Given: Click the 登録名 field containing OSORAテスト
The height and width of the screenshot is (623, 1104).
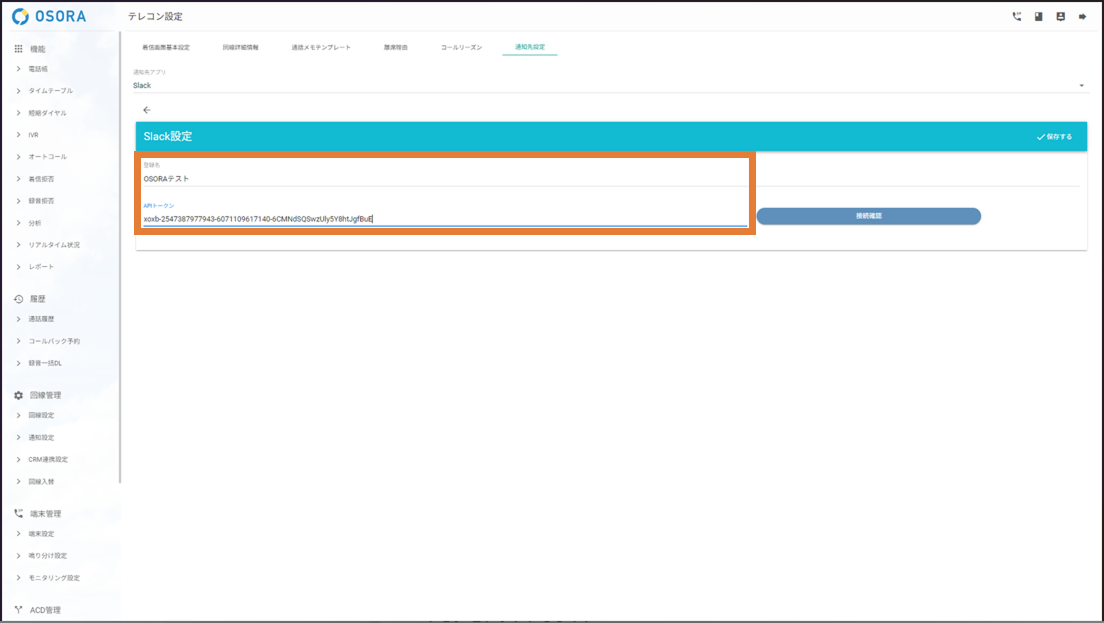Looking at the screenshot, I should click(x=444, y=178).
